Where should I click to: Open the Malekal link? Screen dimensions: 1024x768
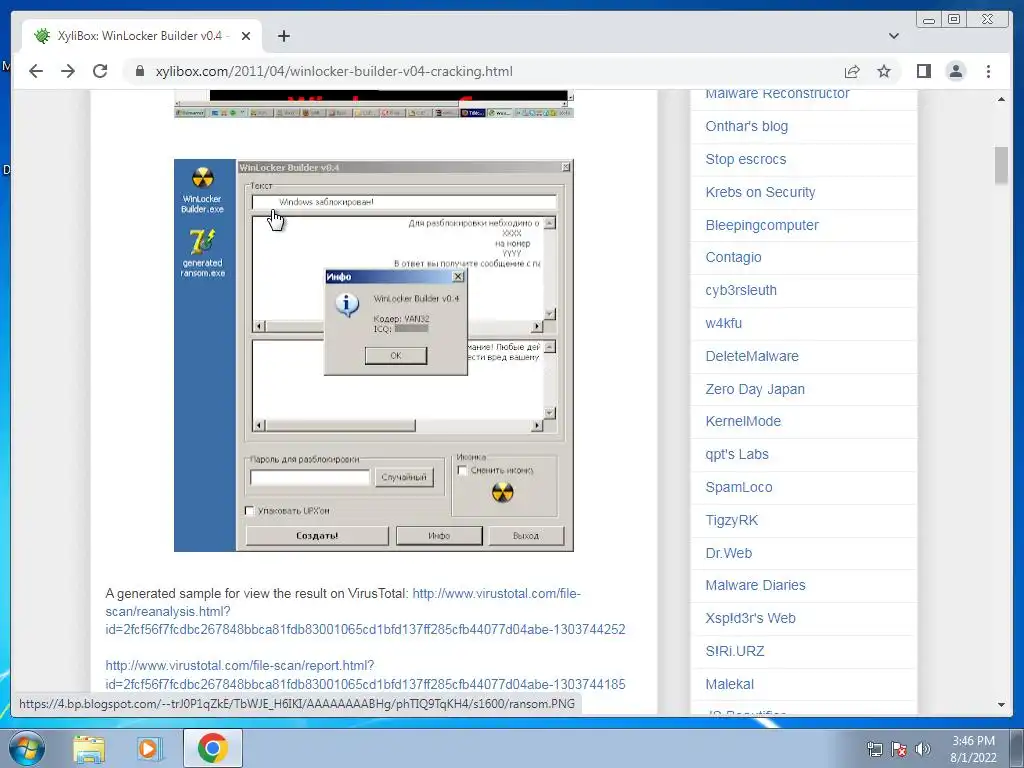pyautogui.click(x=729, y=684)
